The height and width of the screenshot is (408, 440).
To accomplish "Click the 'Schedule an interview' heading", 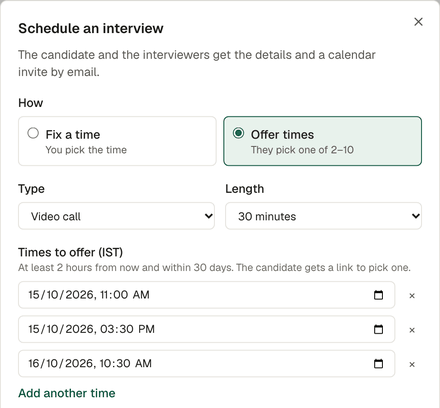I will pos(91,28).
